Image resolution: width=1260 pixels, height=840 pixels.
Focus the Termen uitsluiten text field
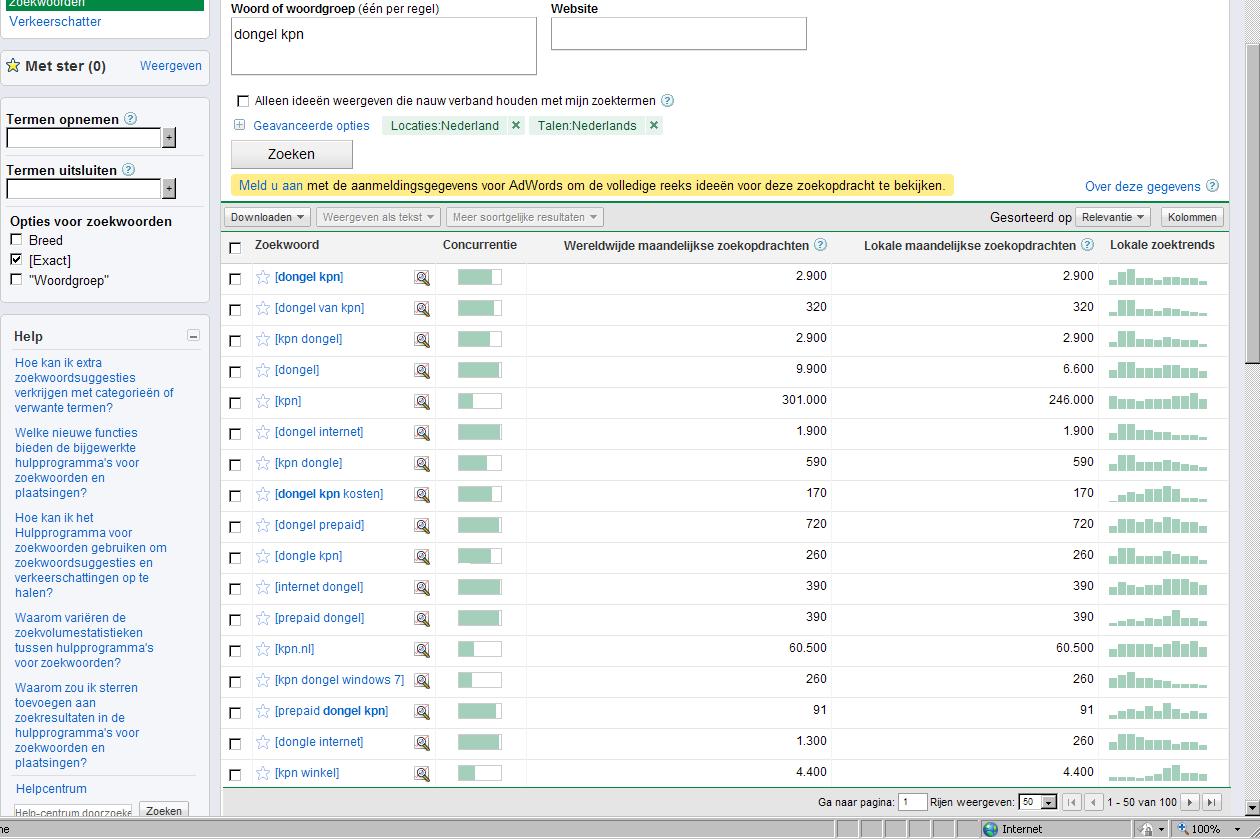tap(84, 188)
